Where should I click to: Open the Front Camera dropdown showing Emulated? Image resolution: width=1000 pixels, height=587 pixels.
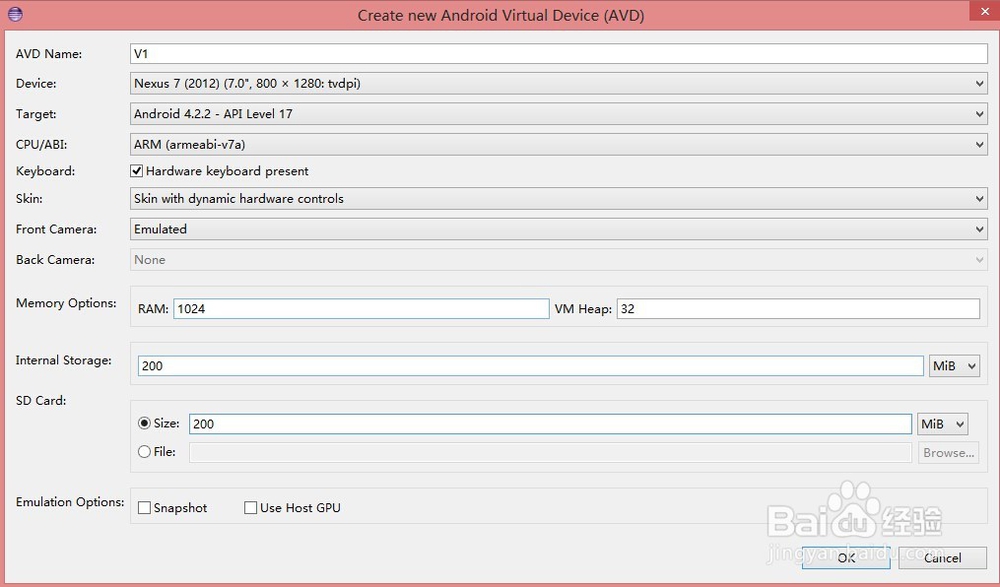[x=559, y=229]
